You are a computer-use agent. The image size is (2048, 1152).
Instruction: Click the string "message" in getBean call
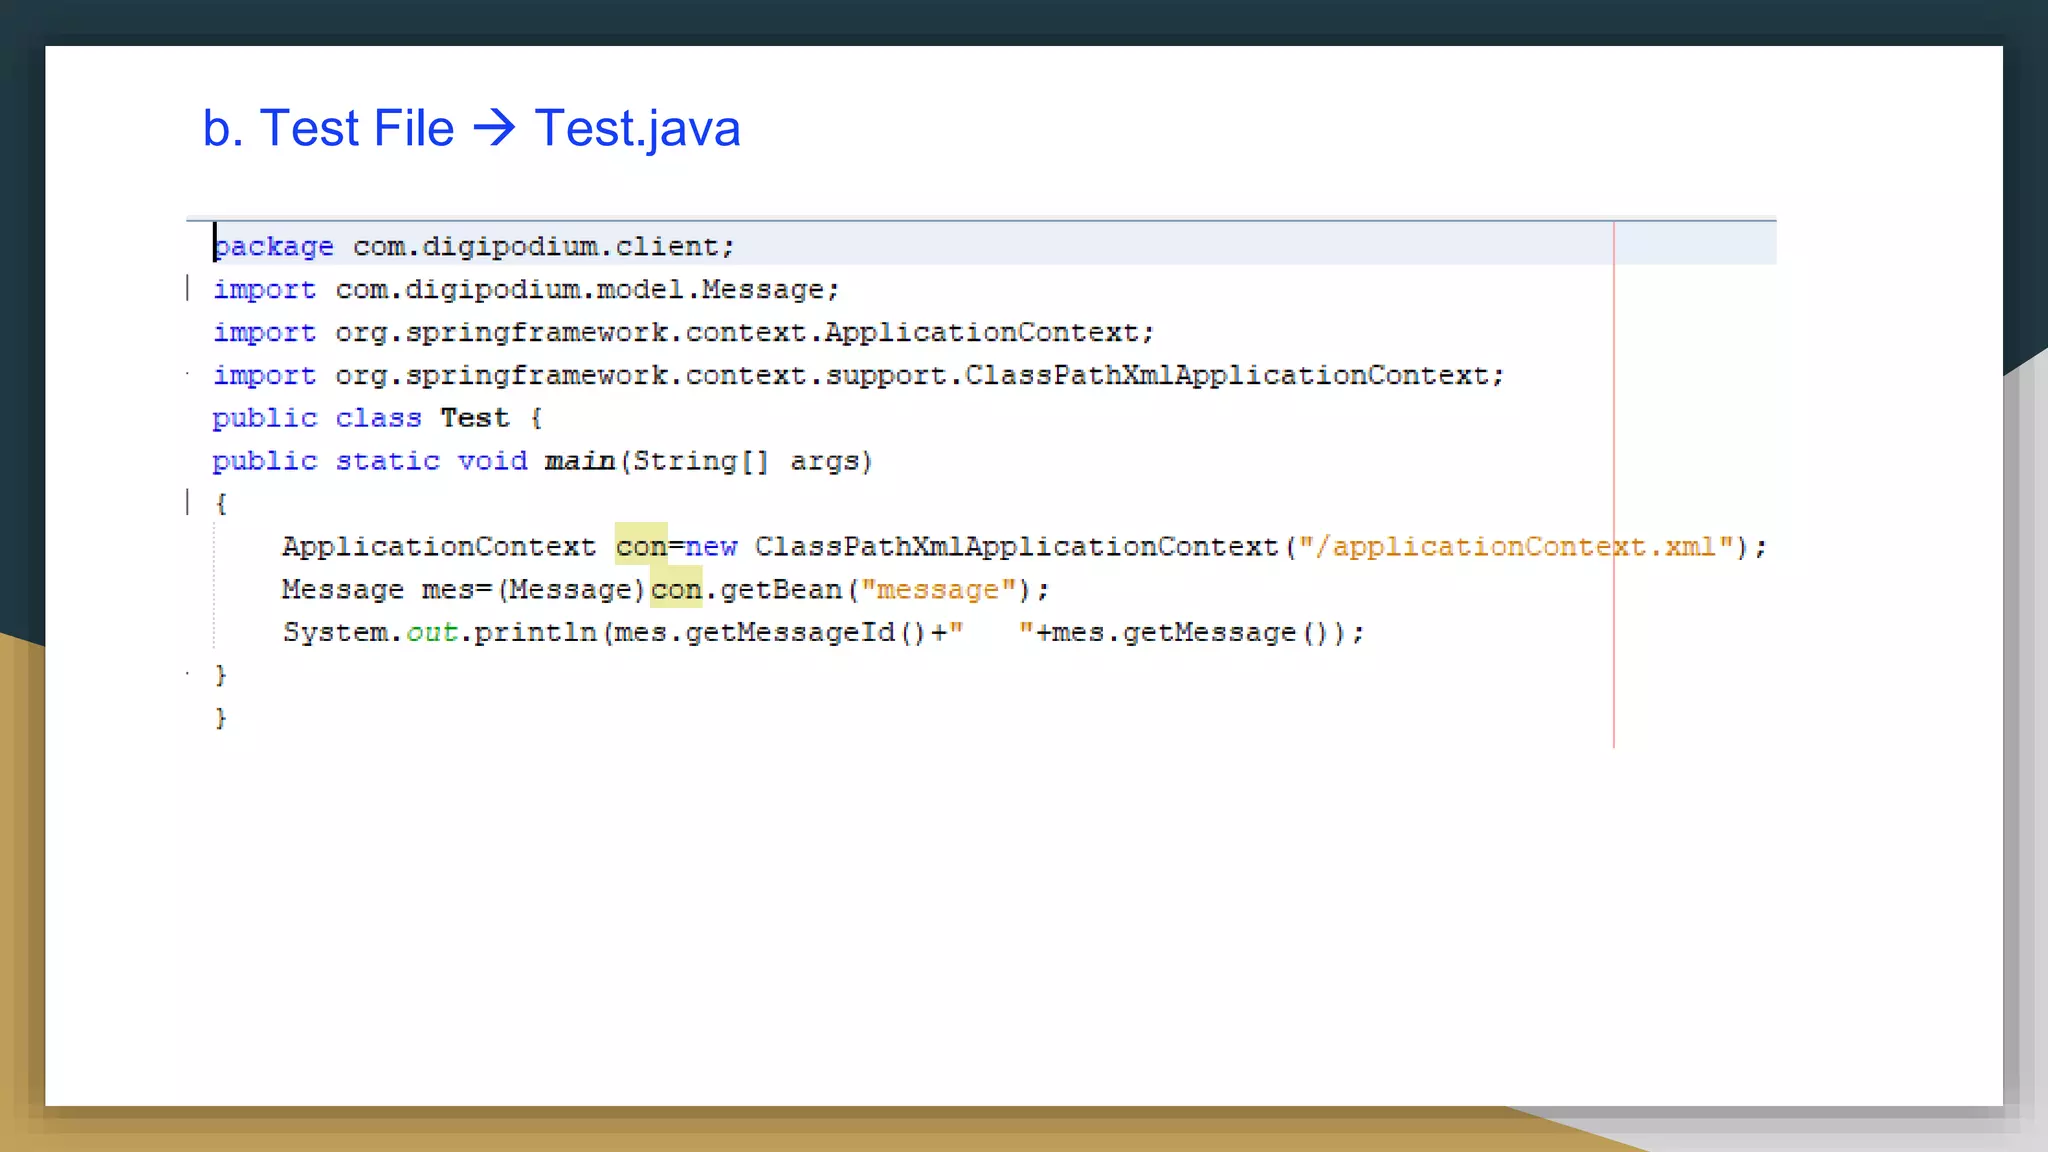click(938, 589)
